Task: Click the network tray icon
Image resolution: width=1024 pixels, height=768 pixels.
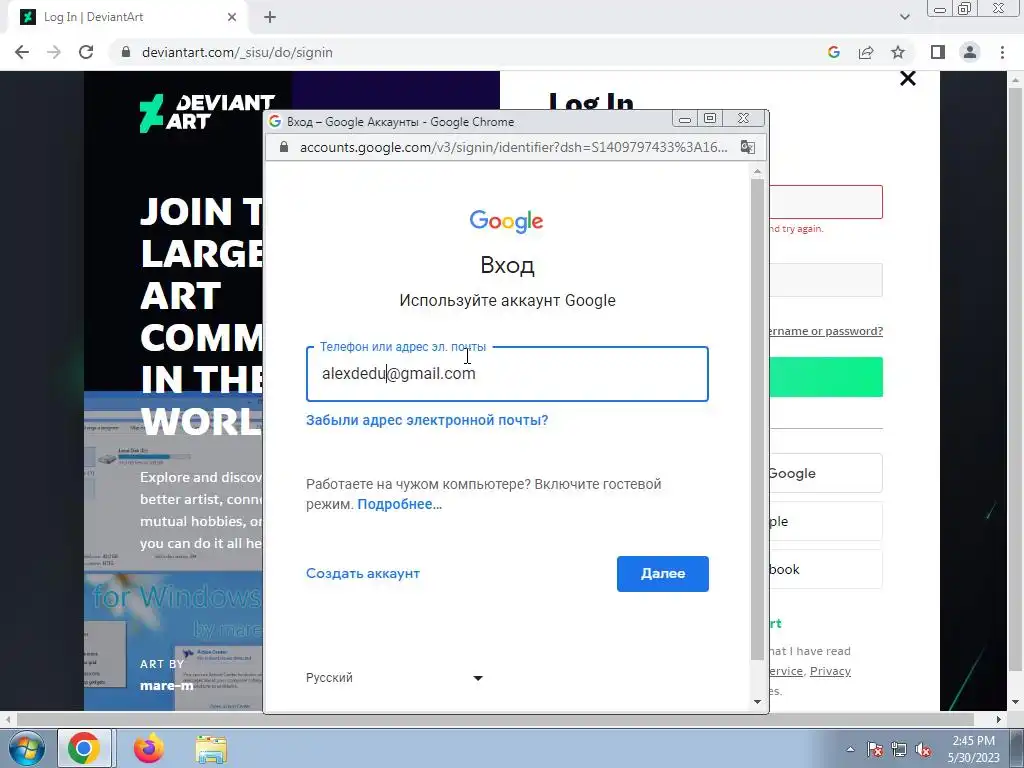Action: (x=899, y=749)
